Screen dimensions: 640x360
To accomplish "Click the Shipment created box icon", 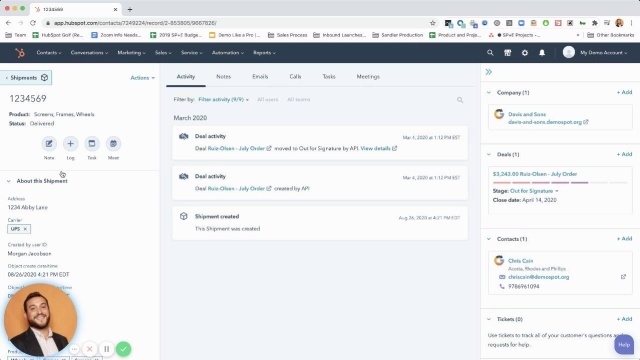I will click(184, 216).
